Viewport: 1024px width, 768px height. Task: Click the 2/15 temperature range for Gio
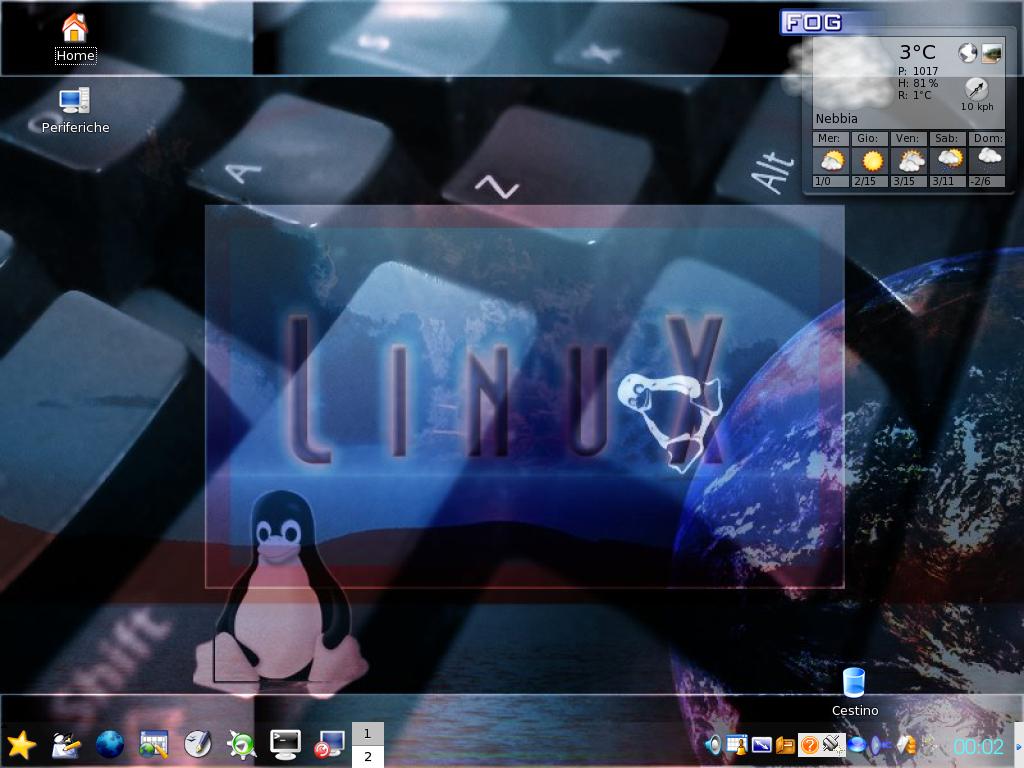coord(865,182)
